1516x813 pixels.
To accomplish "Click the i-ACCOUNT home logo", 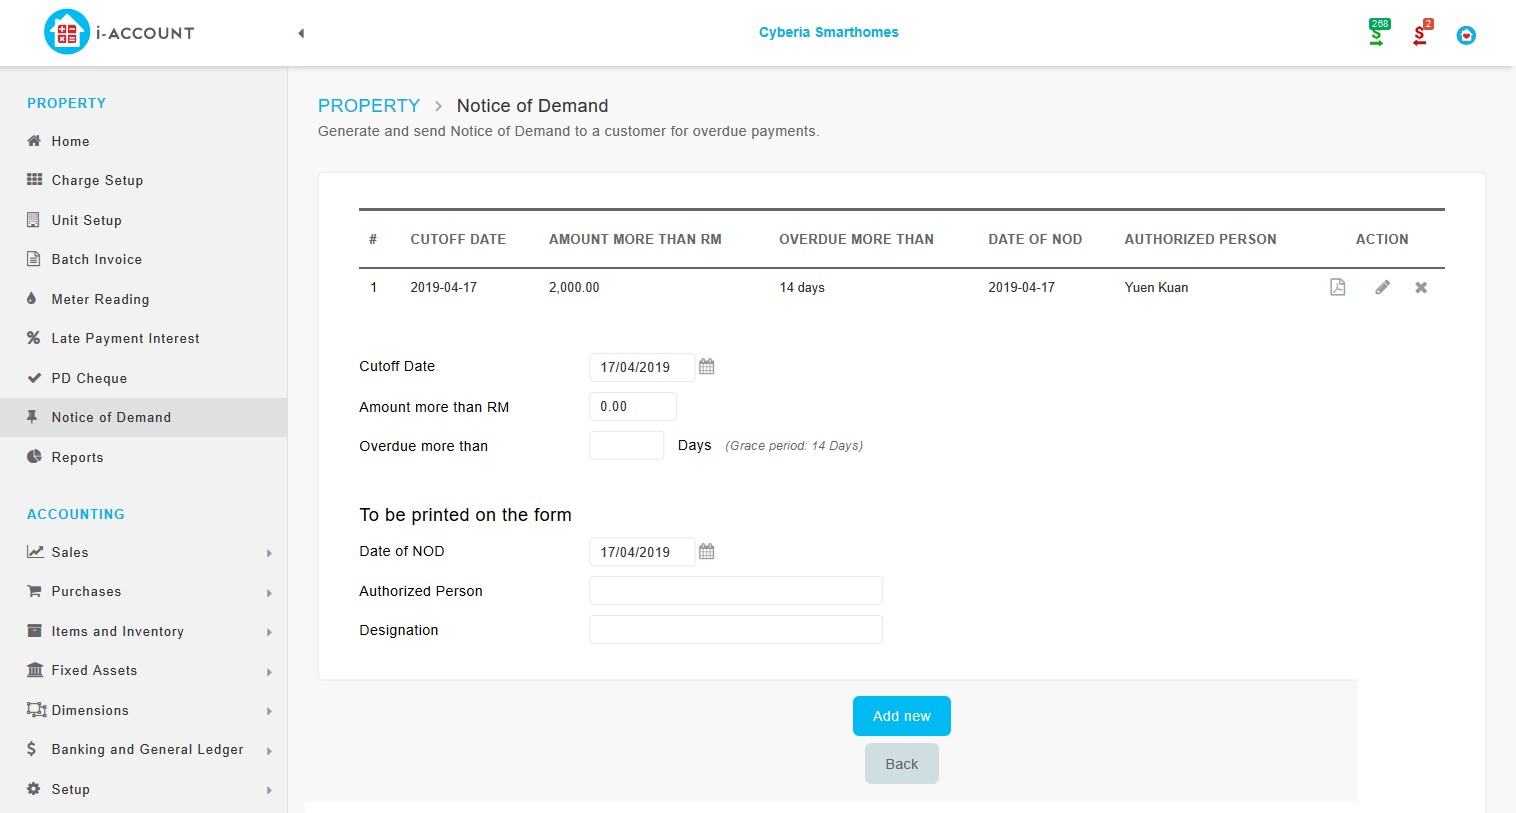I will point(119,33).
